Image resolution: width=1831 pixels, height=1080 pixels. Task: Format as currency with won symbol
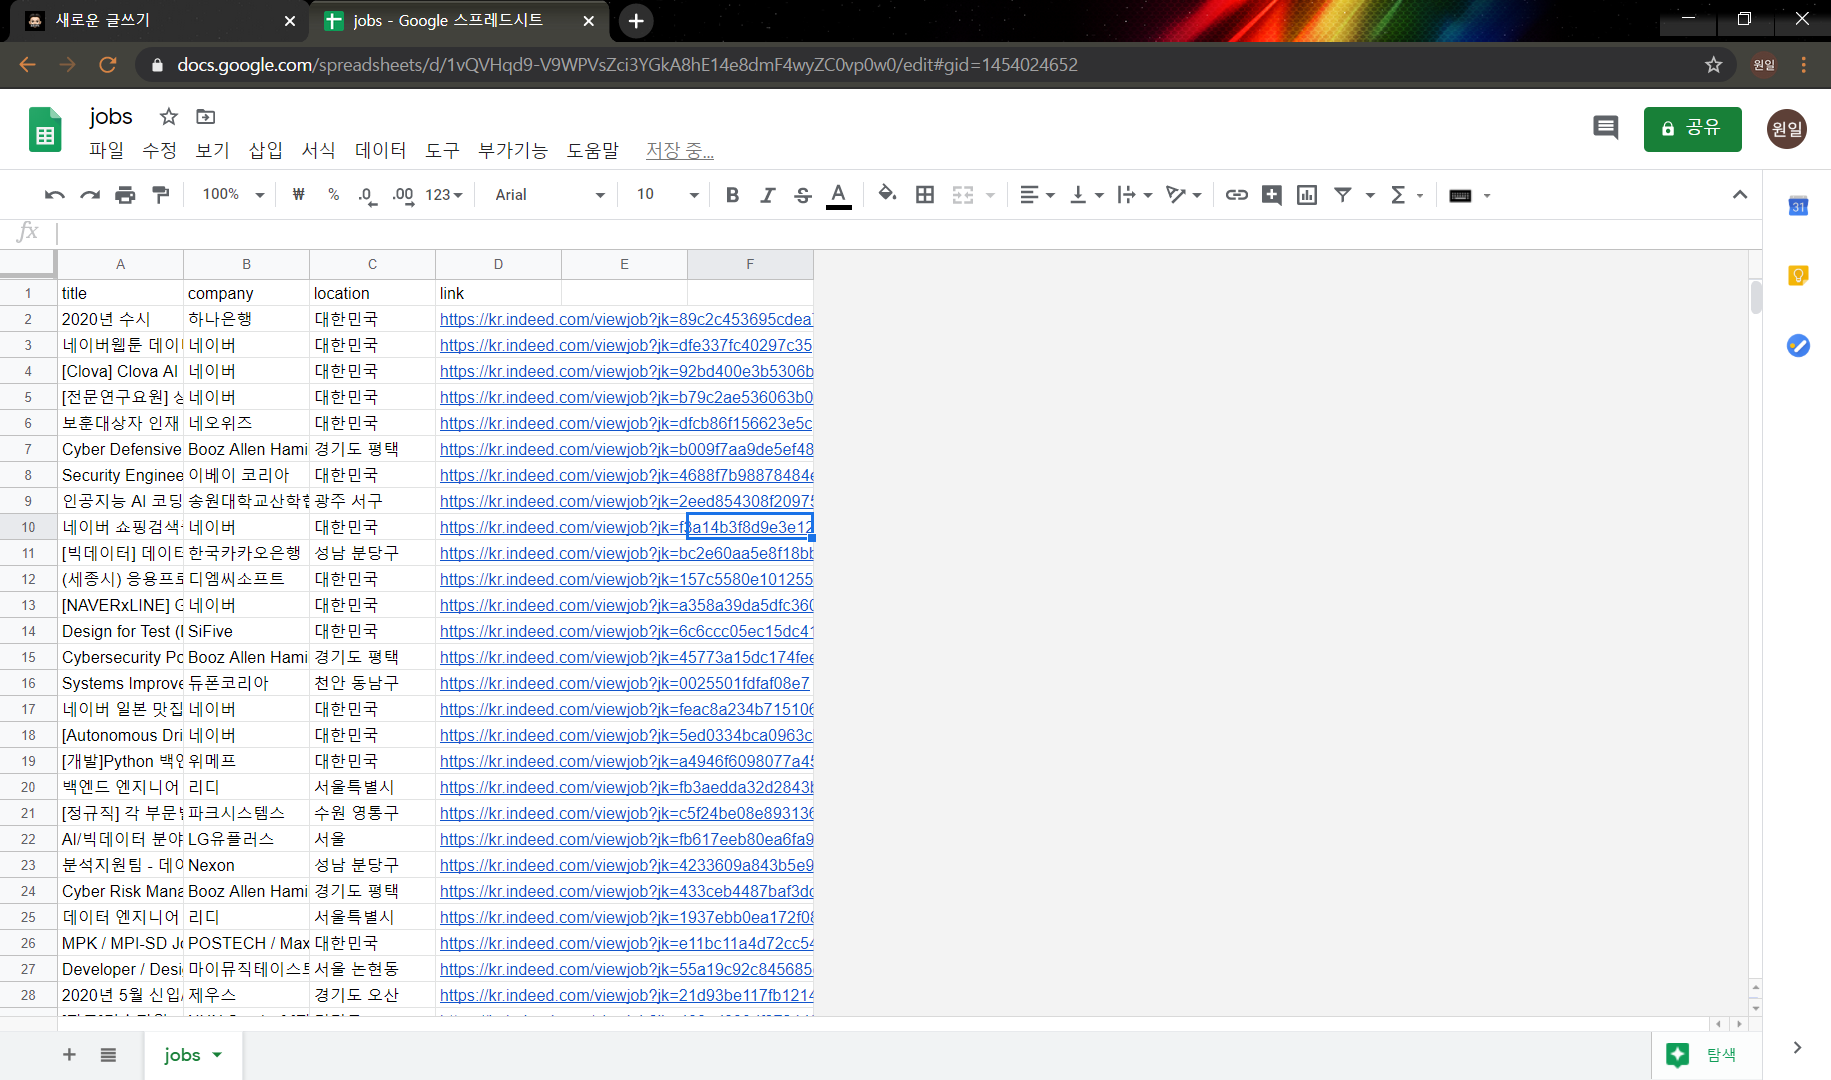tap(298, 195)
